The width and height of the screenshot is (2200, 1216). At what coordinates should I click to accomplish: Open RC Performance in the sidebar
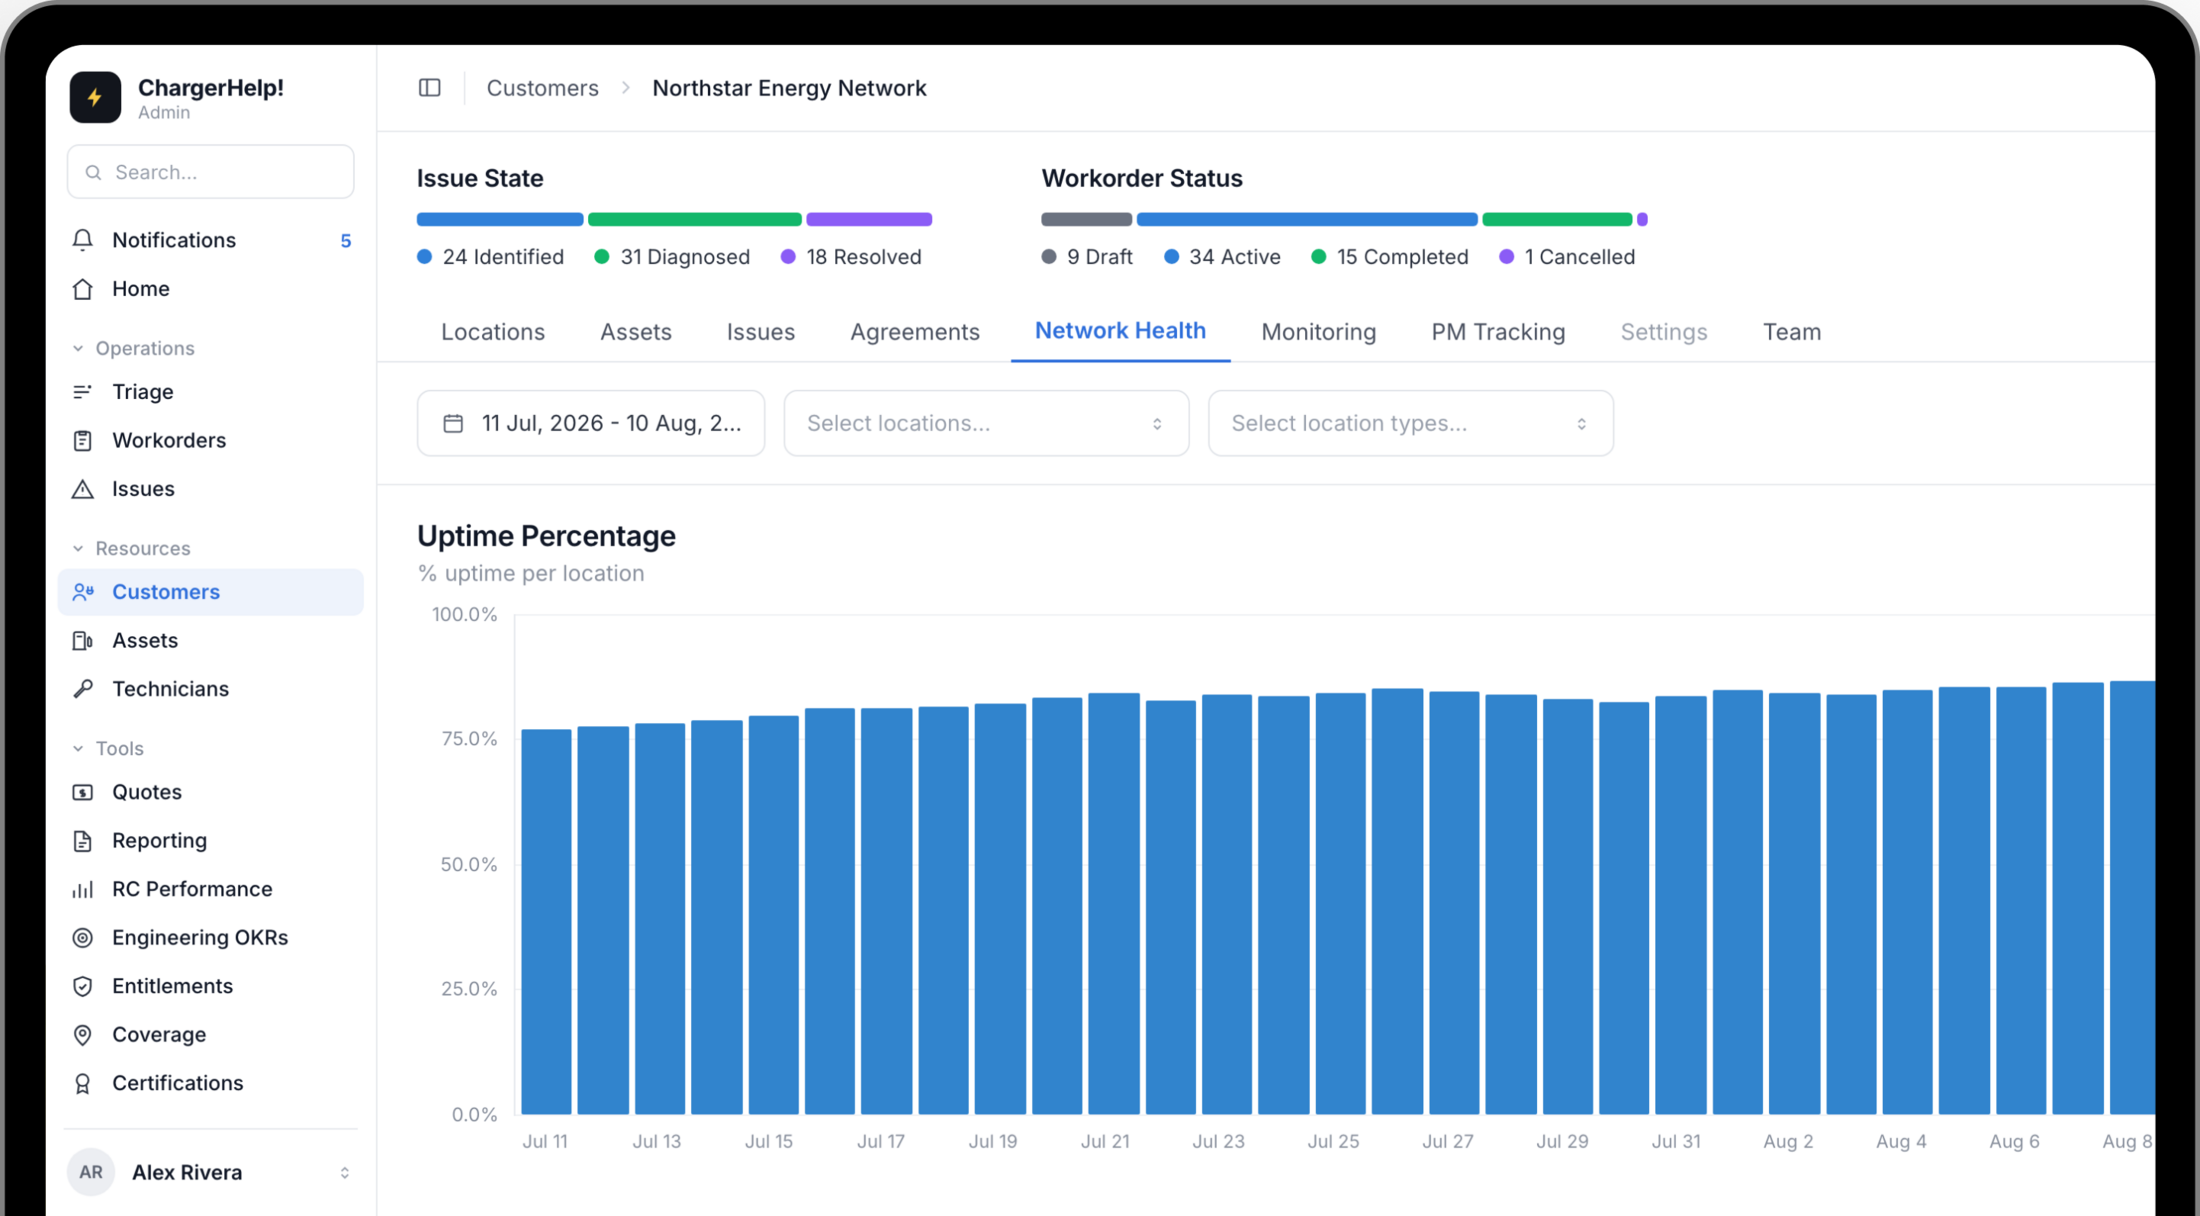pyautogui.click(x=210, y=889)
